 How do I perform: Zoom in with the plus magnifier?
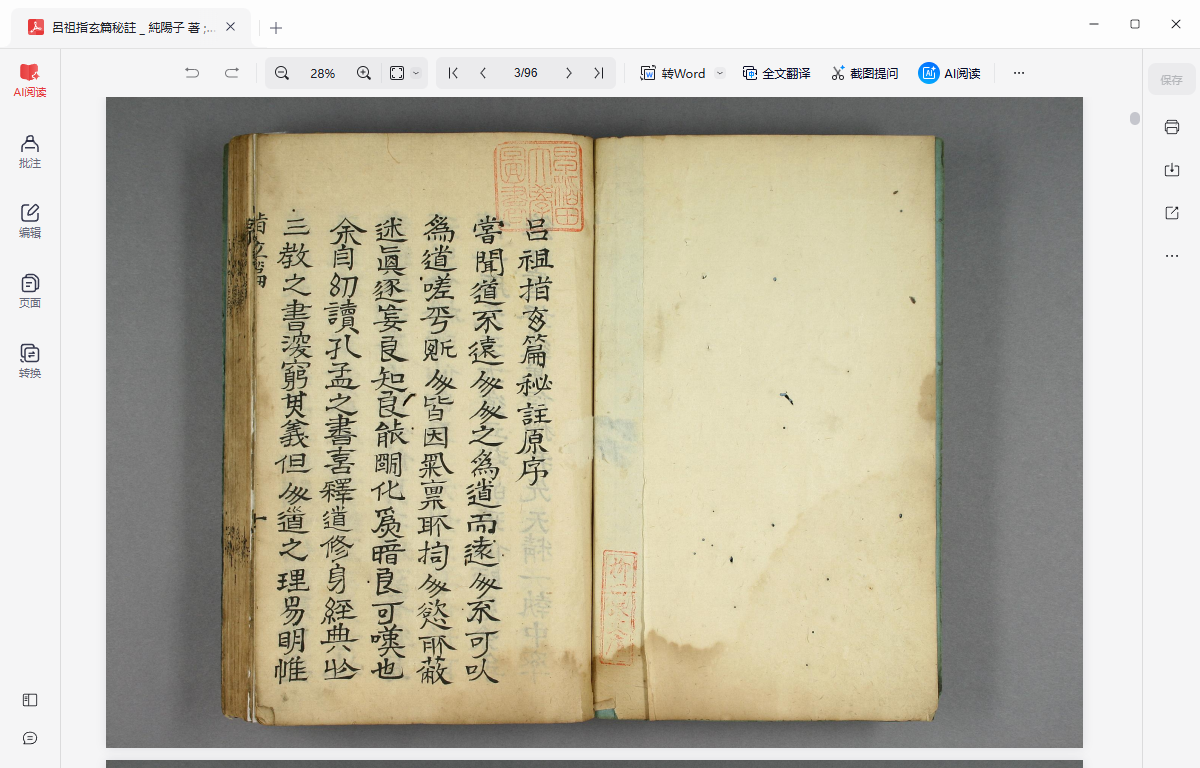pyautogui.click(x=364, y=73)
